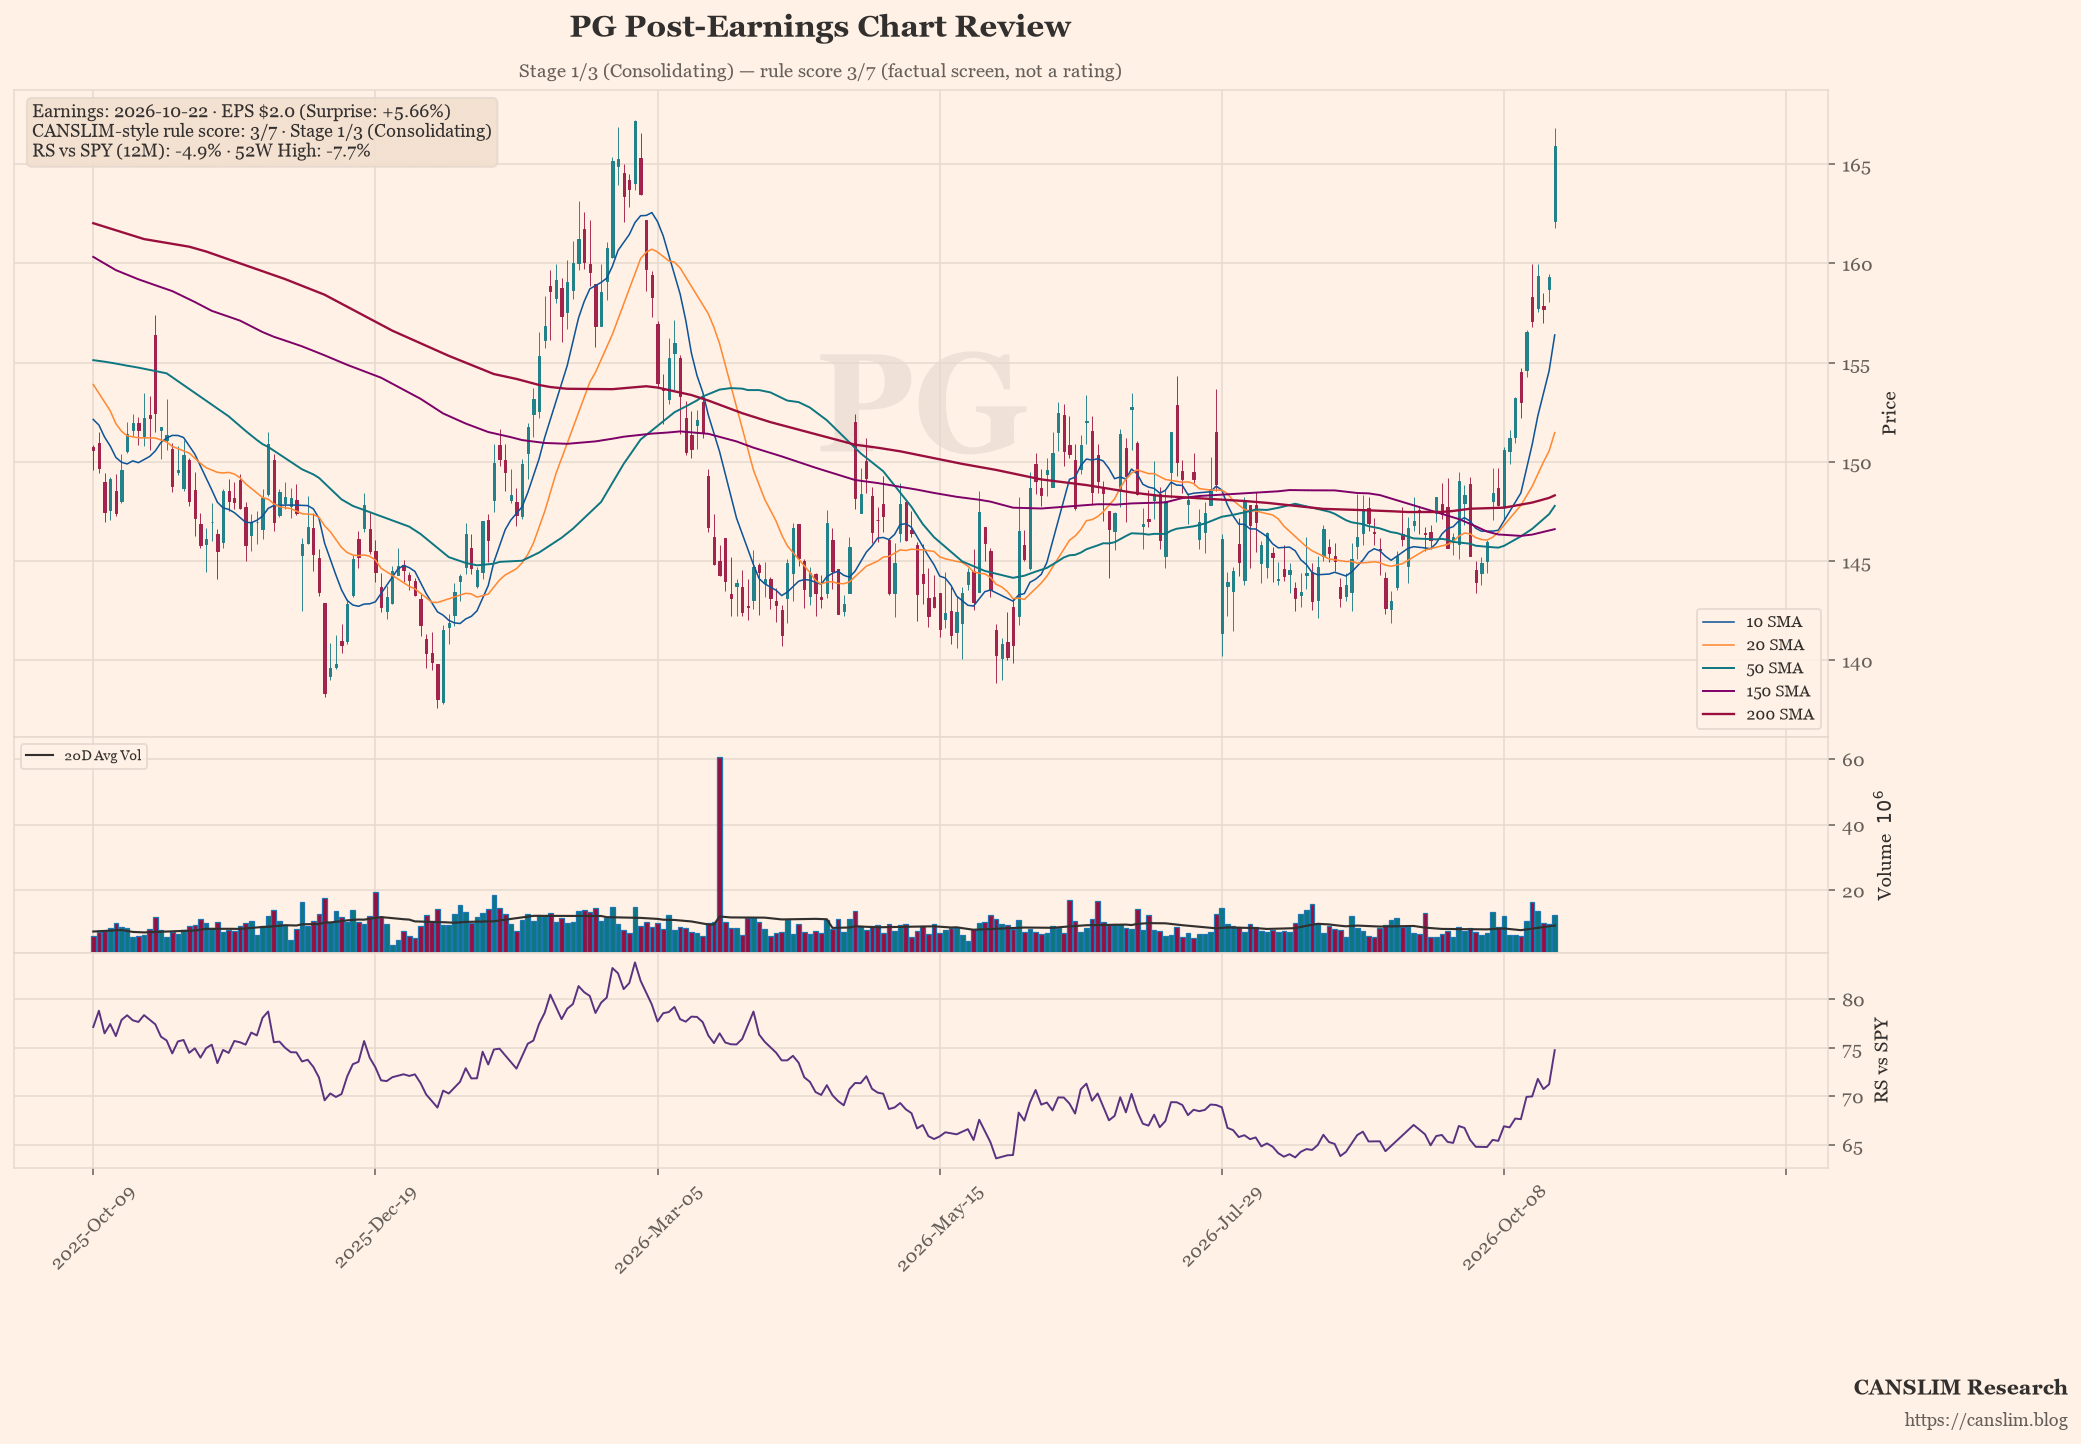Click the 80 RS axis tick label

[1852, 1000]
